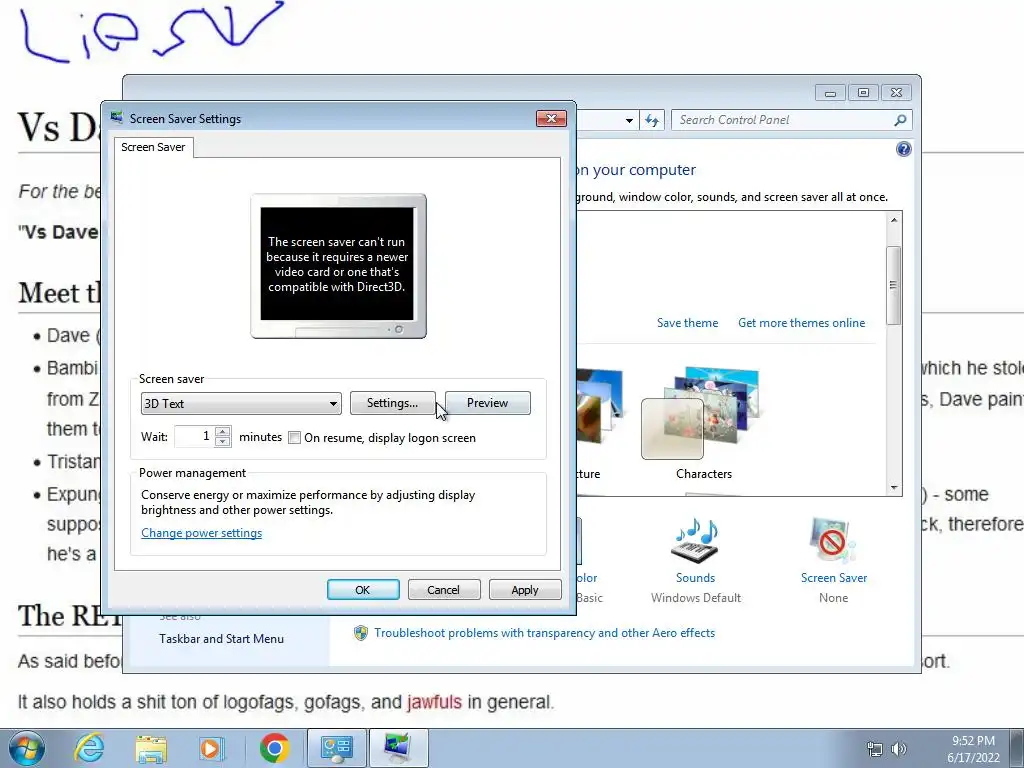
Task: Click the themes list scrollbar thumb
Action: (894, 285)
